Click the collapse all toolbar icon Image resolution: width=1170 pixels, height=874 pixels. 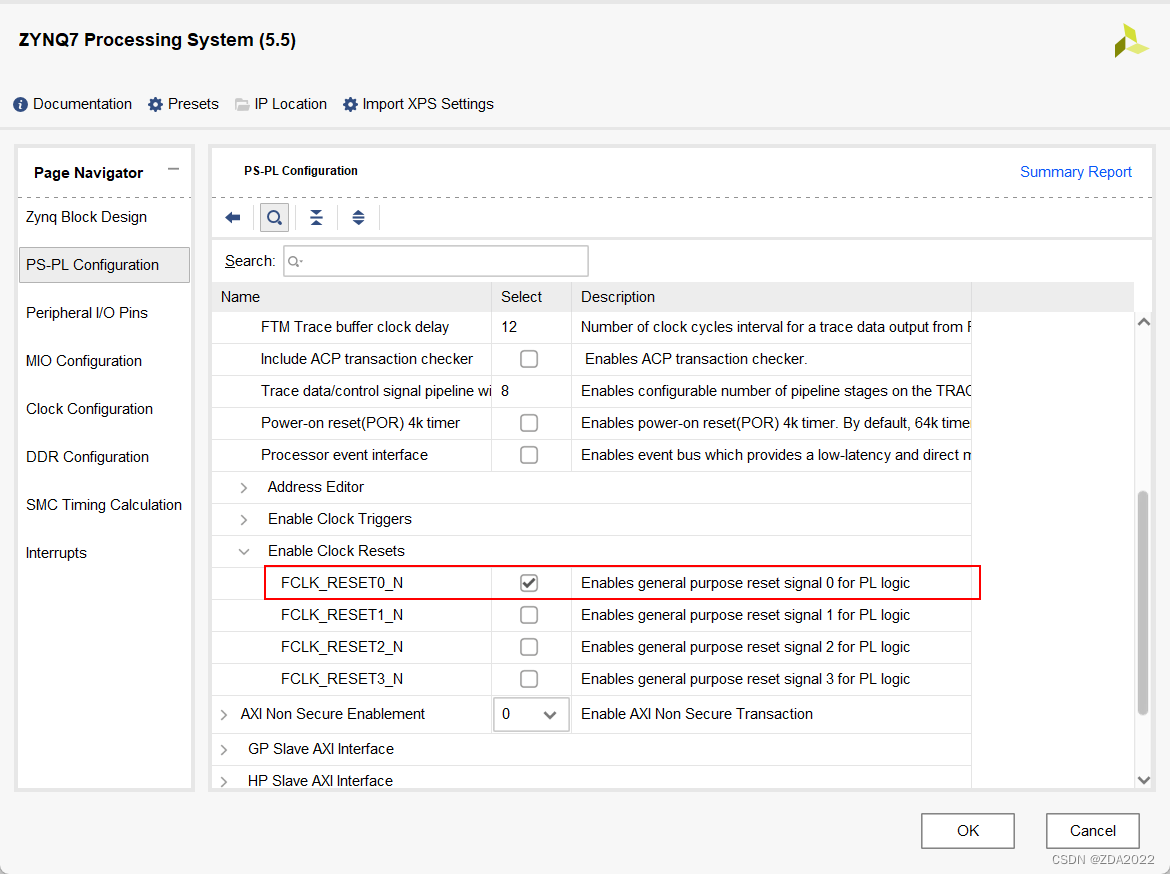point(316,217)
